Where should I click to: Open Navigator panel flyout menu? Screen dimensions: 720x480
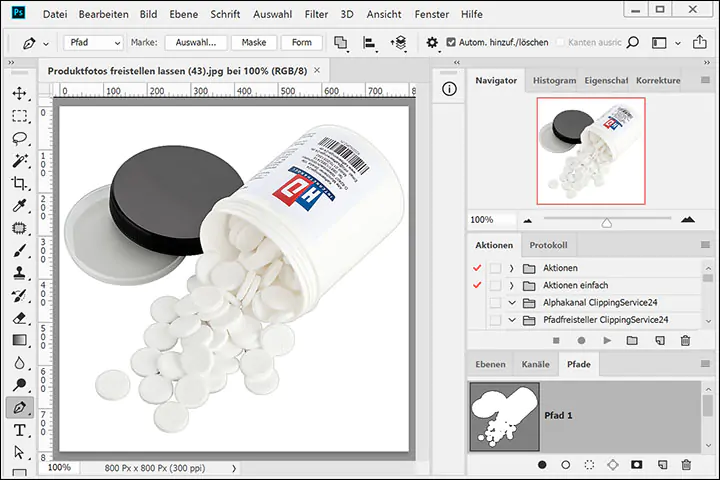705,80
